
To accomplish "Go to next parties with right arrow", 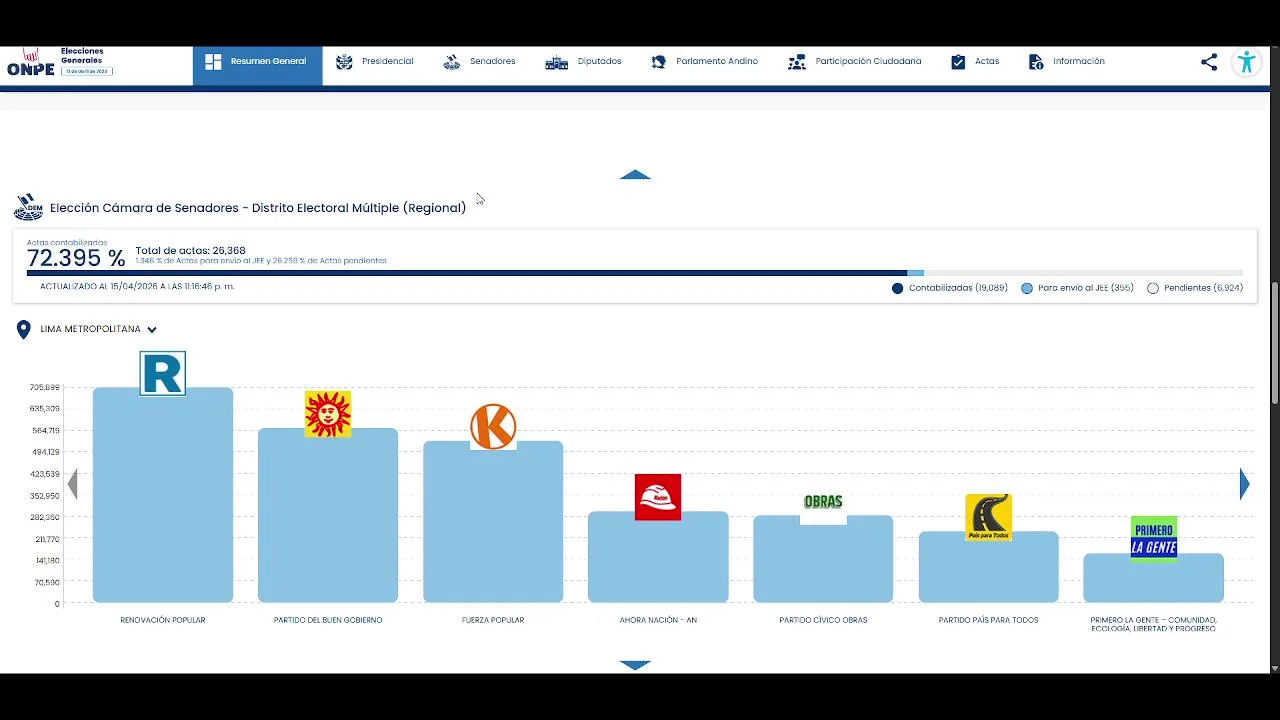I will 1245,484.
